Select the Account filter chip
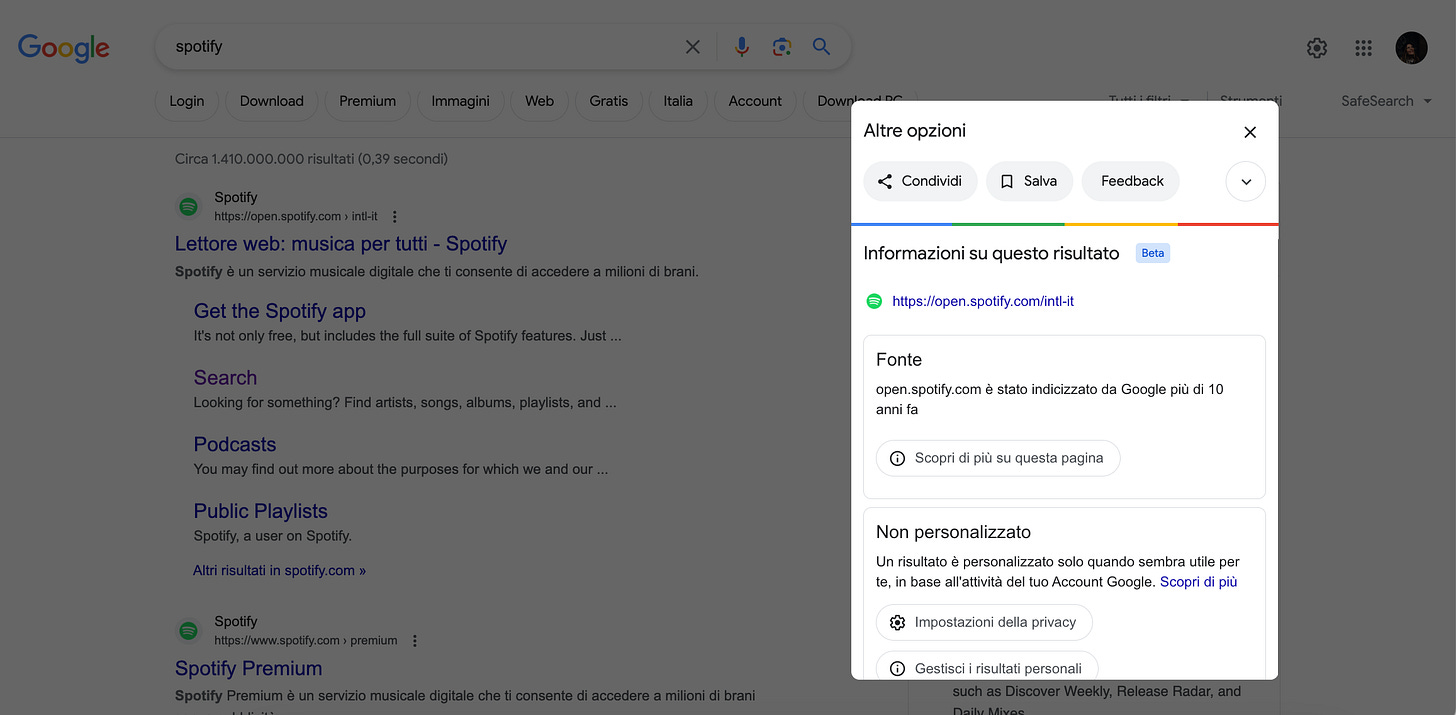Screen dimensions: 1456x715 pos(755,101)
